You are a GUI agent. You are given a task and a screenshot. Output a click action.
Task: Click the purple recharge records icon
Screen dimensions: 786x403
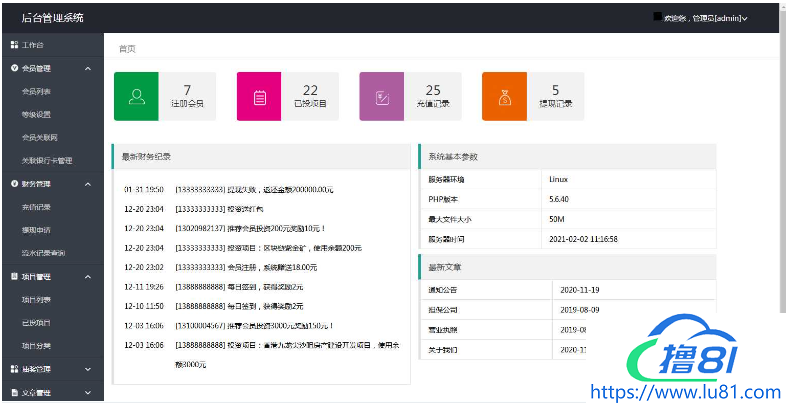[382, 96]
